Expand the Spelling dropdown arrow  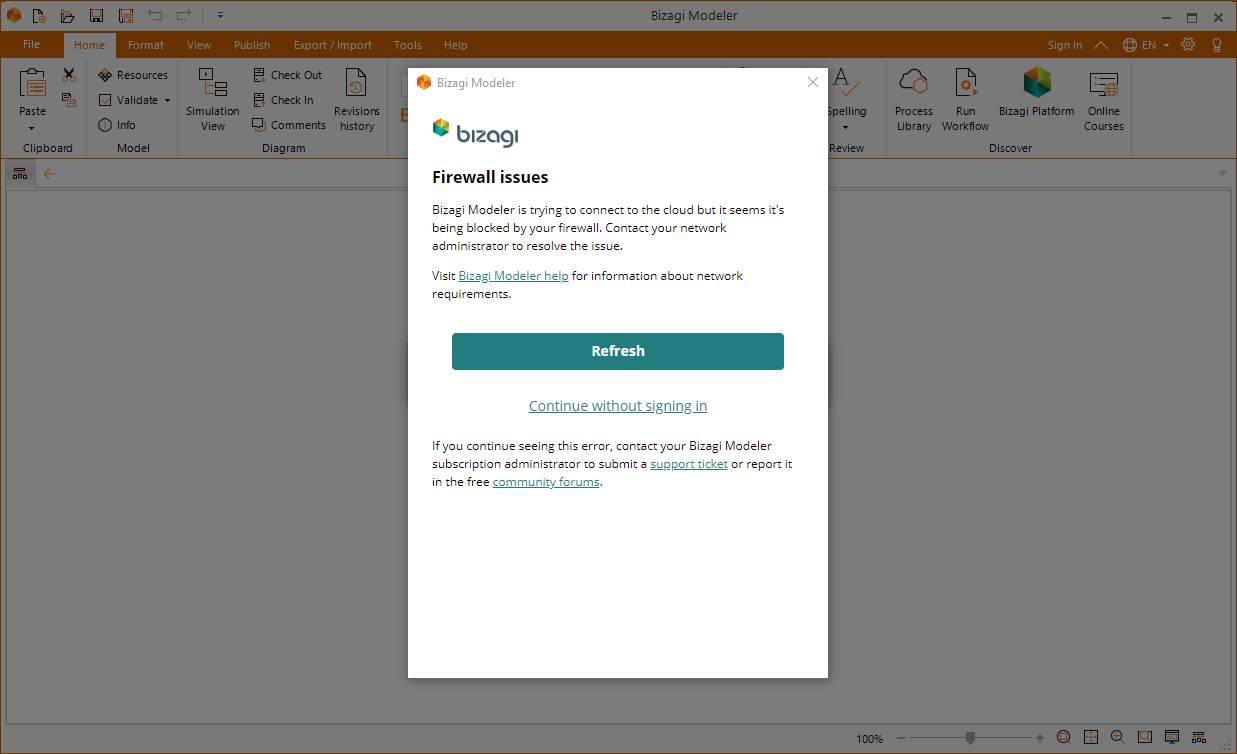coord(845,127)
